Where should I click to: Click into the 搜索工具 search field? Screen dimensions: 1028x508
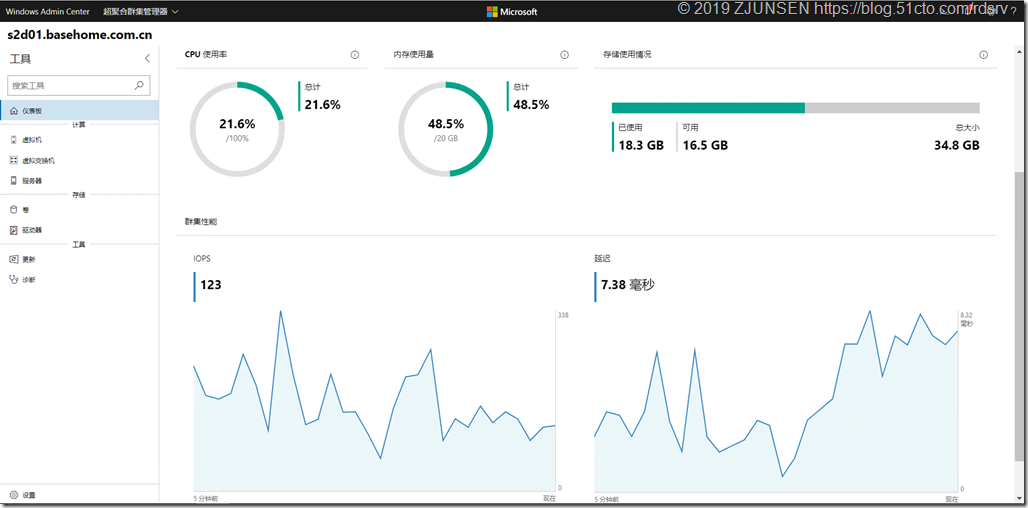(x=78, y=85)
